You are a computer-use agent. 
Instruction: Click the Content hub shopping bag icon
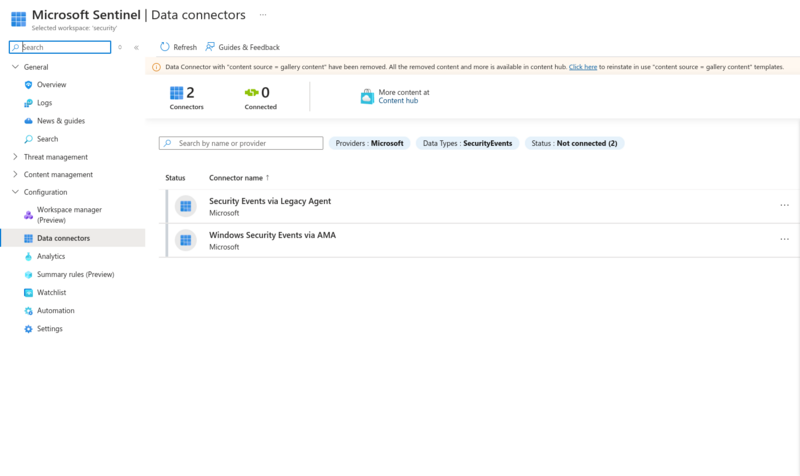367,96
